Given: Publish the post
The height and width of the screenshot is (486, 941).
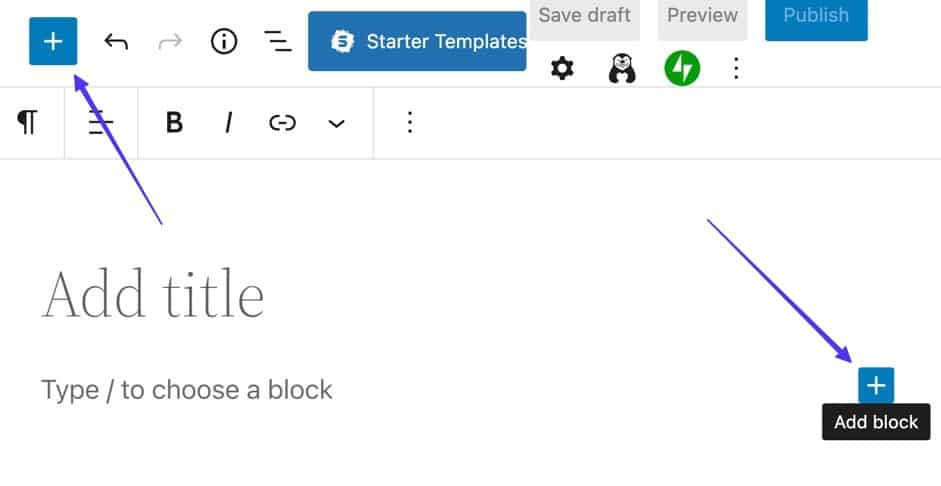Looking at the screenshot, I should [815, 16].
